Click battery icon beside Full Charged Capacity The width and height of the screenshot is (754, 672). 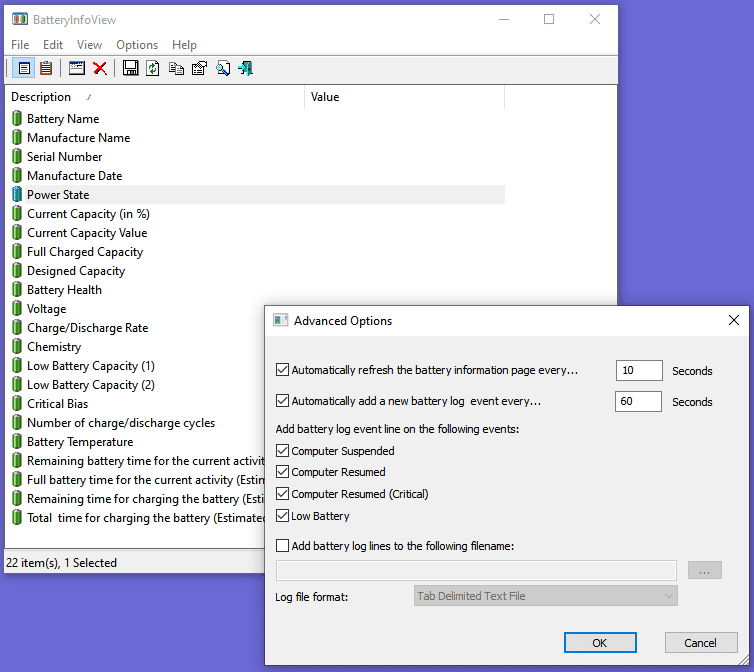coord(17,252)
